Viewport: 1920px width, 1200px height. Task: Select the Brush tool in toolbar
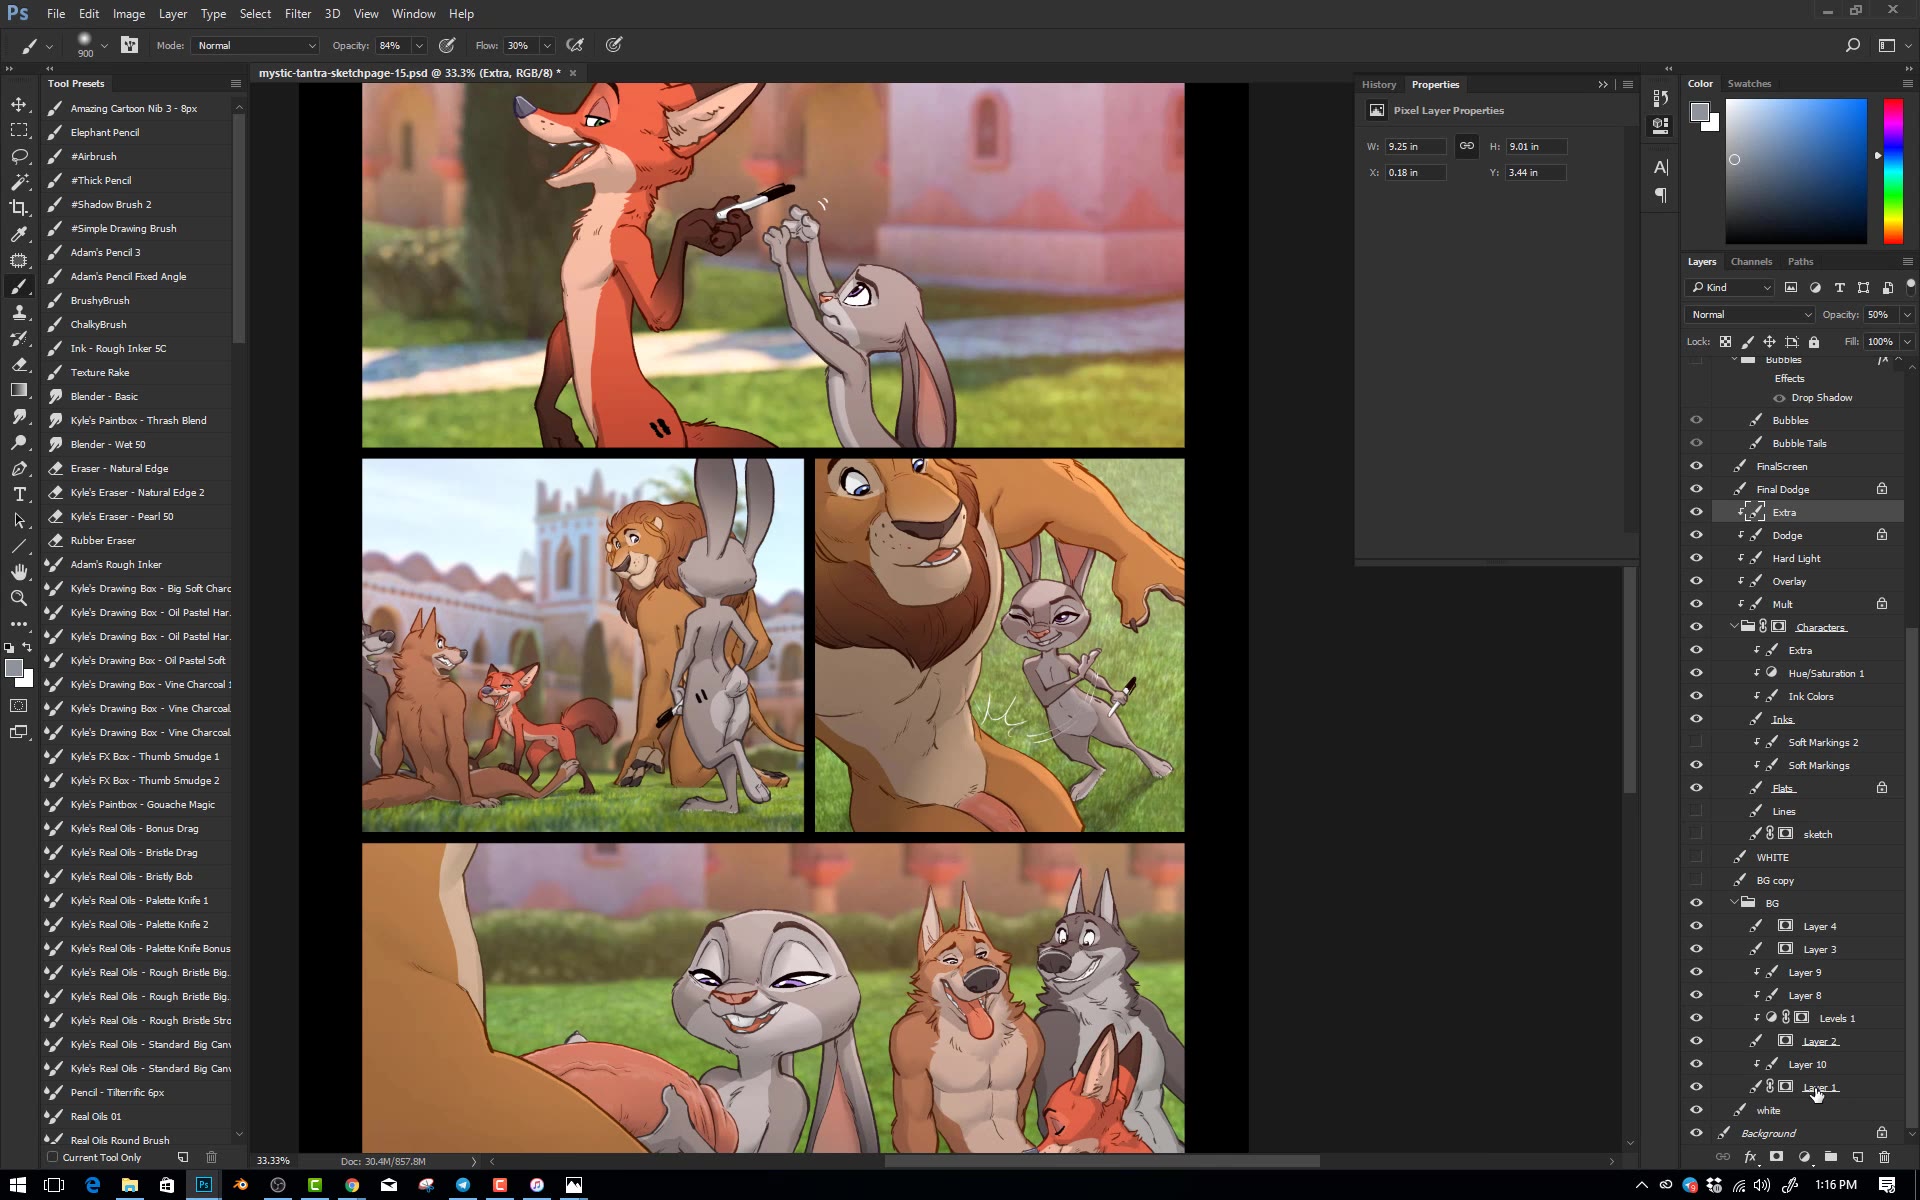[19, 287]
